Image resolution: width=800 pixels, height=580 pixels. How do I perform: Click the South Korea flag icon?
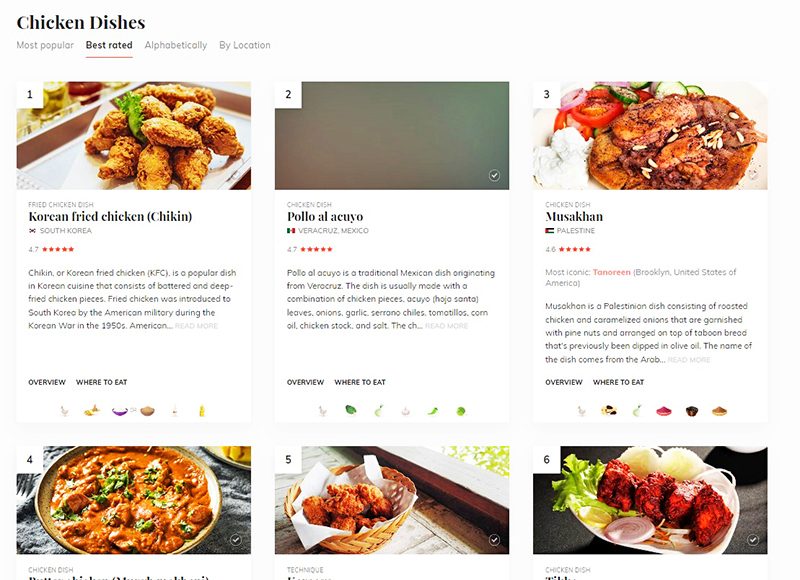33,231
